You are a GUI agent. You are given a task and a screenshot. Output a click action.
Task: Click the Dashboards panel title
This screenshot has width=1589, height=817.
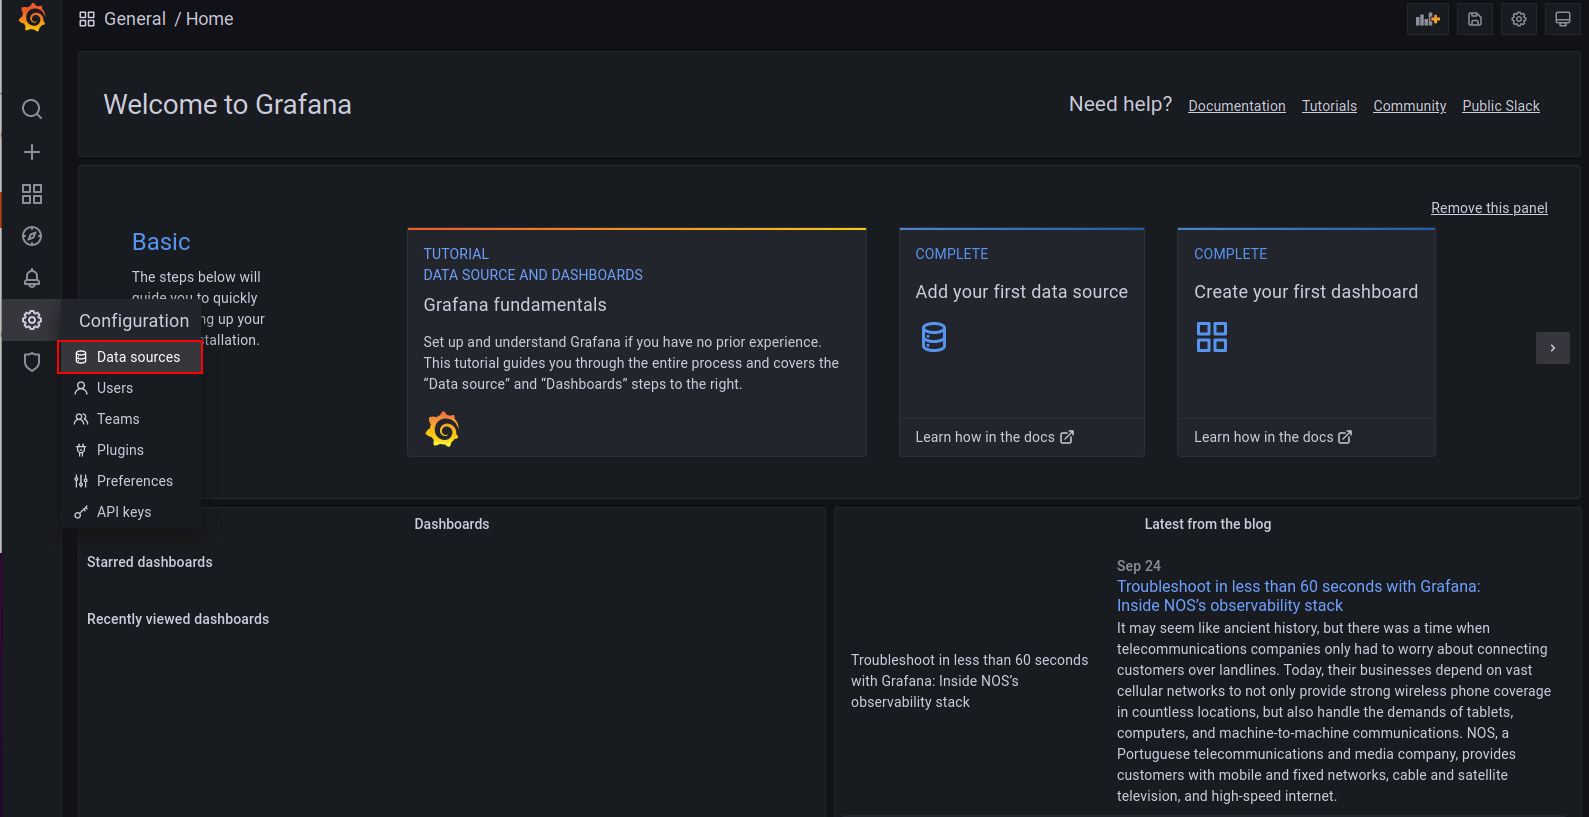[452, 524]
